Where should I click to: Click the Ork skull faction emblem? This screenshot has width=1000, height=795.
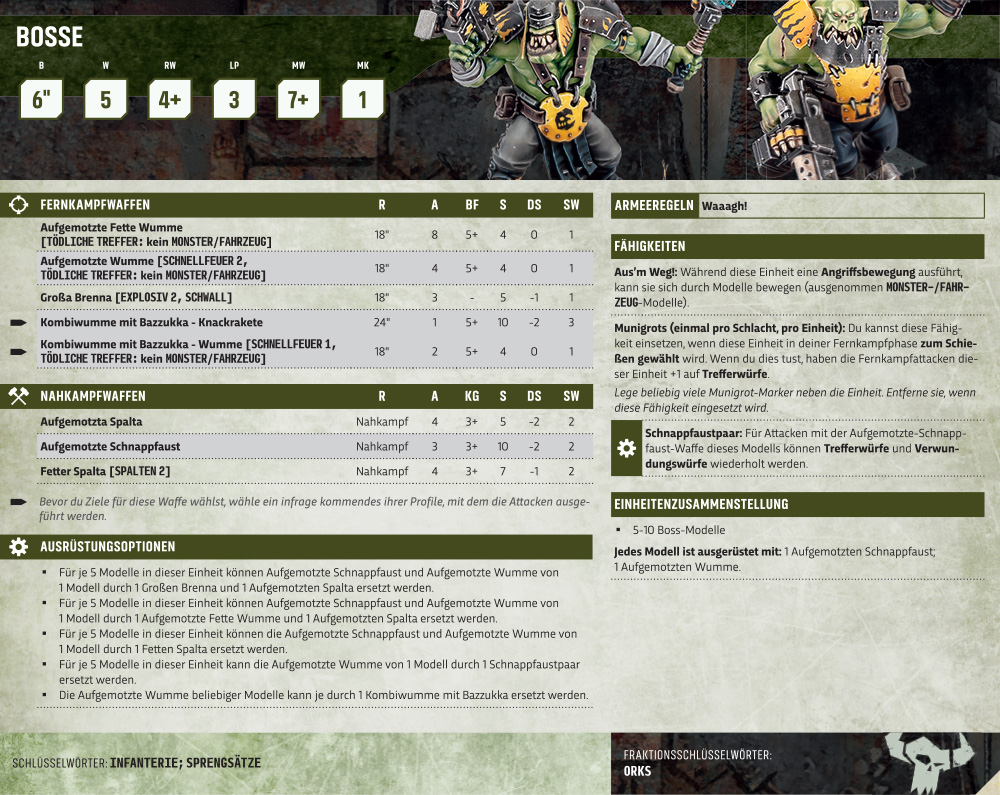(x=930, y=762)
